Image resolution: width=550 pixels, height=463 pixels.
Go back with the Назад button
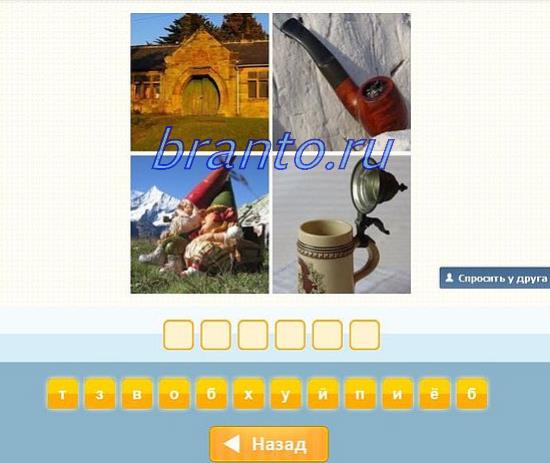click(x=269, y=444)
